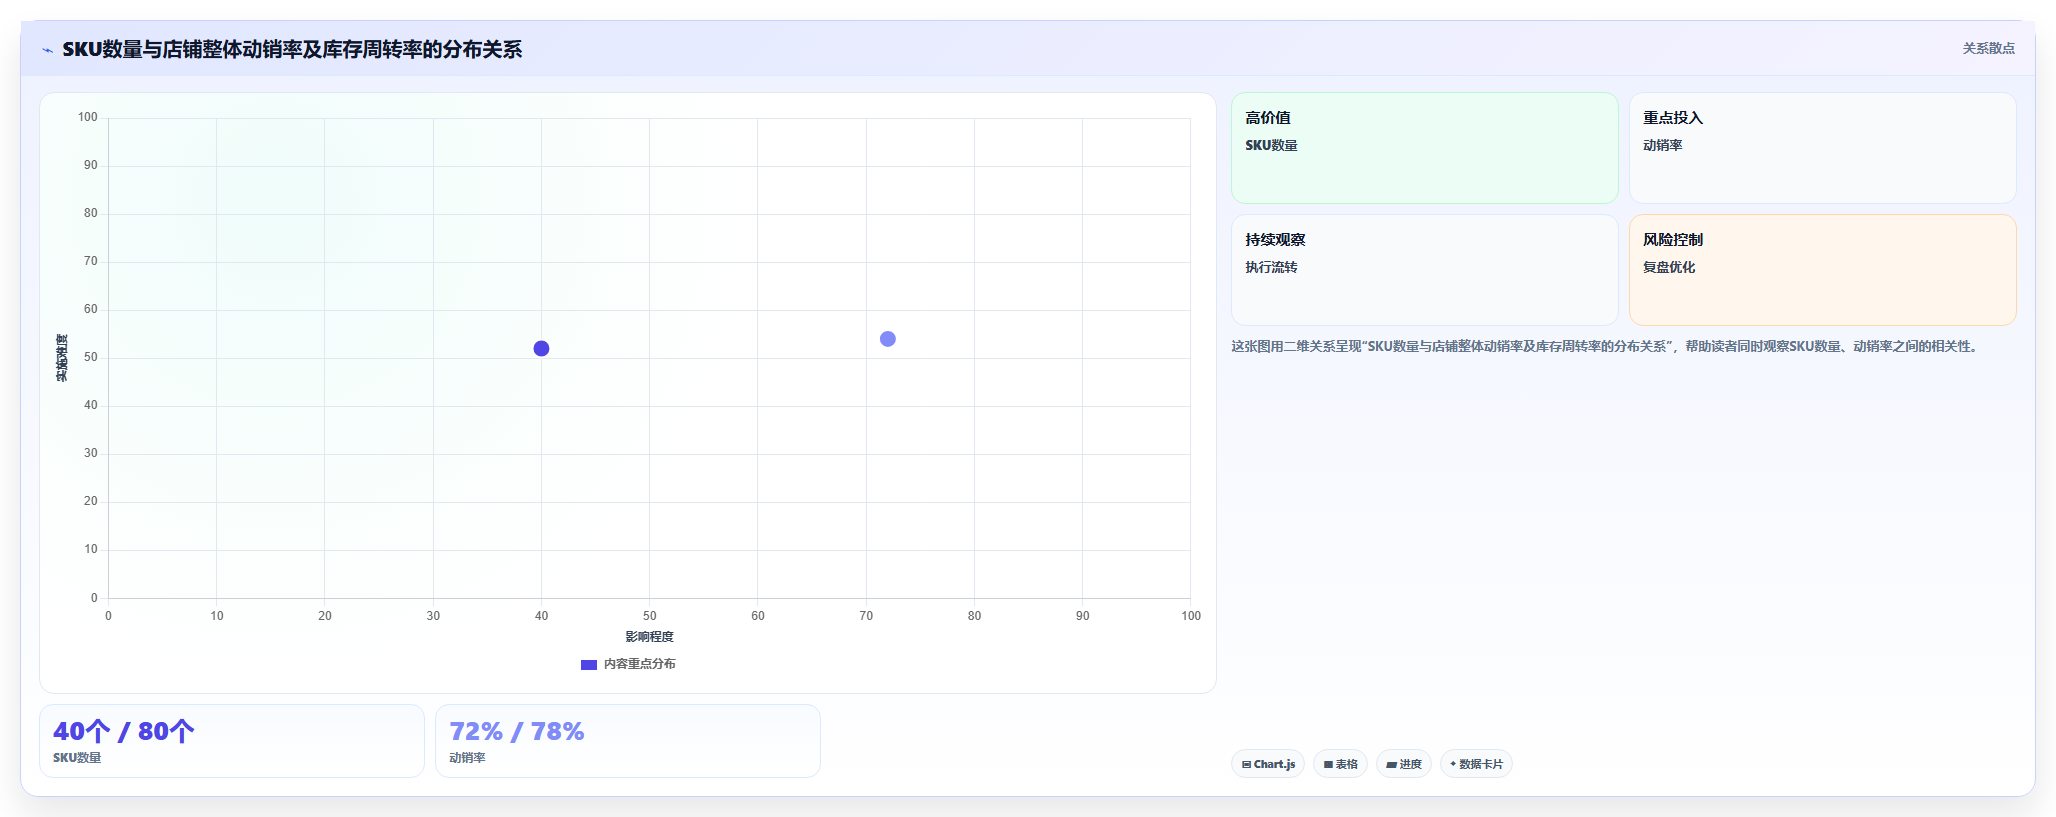This screenshot has height=817, width=2056.
Task: Click the 关系散点 label in the header
Action: point(1988,48)
